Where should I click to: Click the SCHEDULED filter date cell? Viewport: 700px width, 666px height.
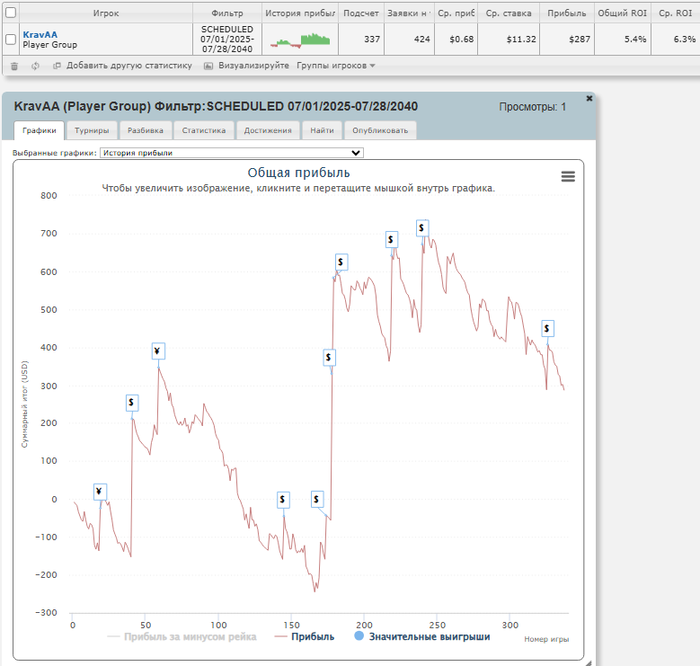(227, 39)
